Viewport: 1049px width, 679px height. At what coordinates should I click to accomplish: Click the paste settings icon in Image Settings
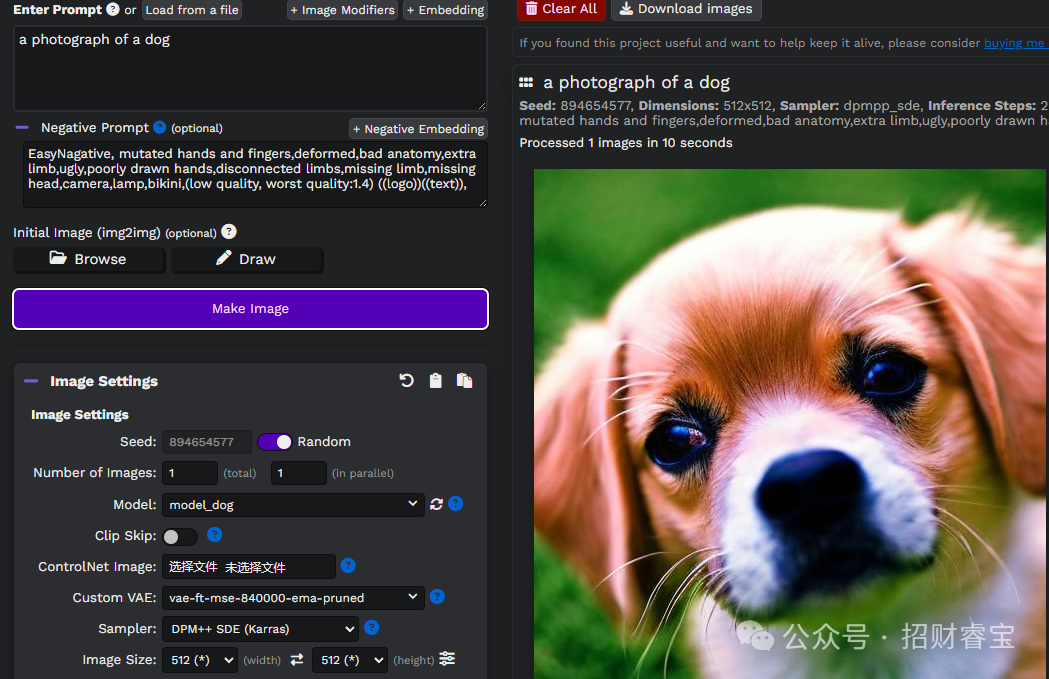point(464,381)
